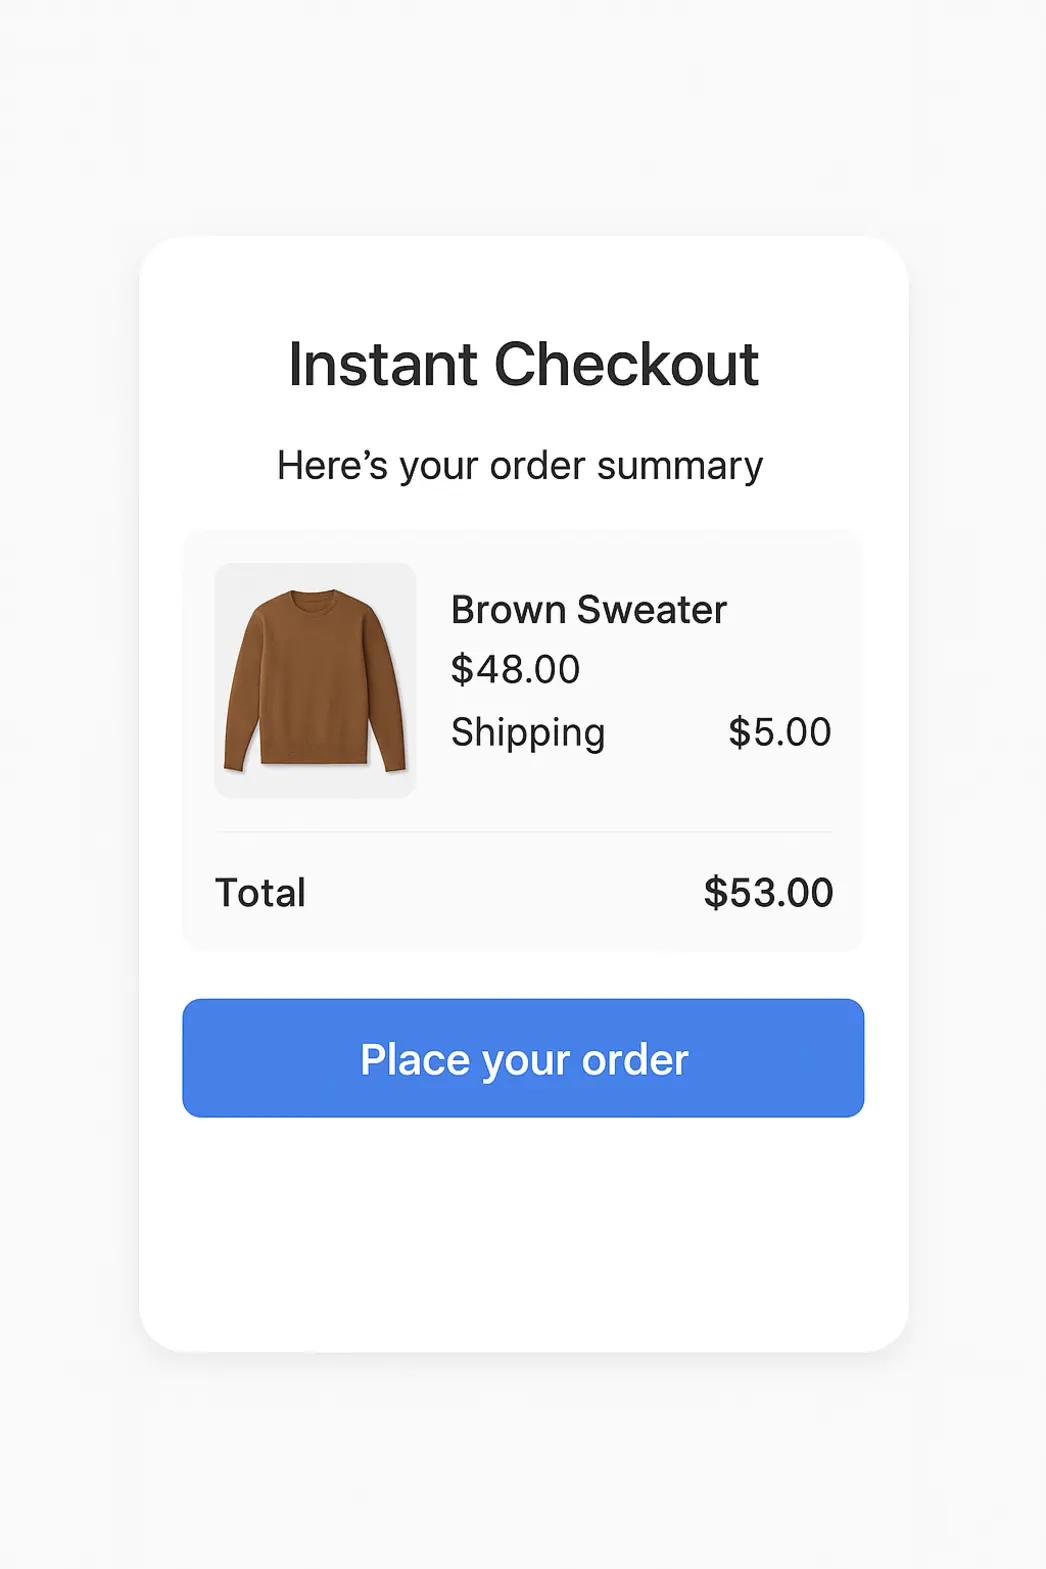Select the $53.00 order total amount
The image size is (1046, 1569).
tap(768, 893)
